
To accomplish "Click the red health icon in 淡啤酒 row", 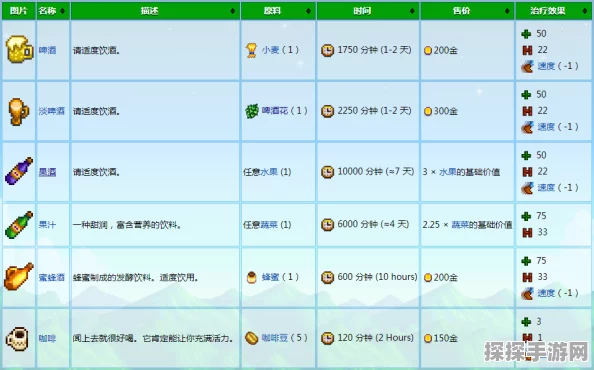I will tap(527, 111).
